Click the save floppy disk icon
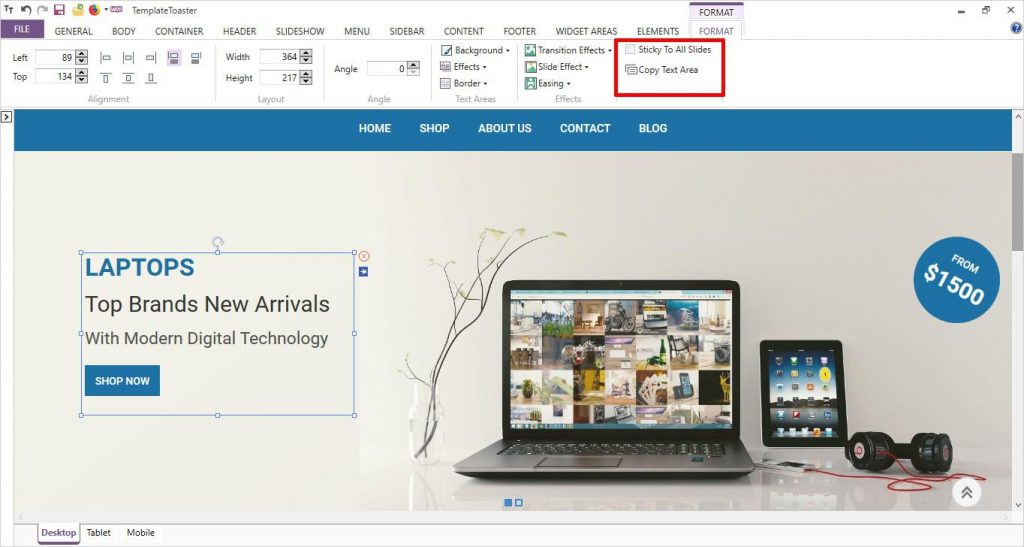This screenshot has width=1024, height=547. [59, 10]
